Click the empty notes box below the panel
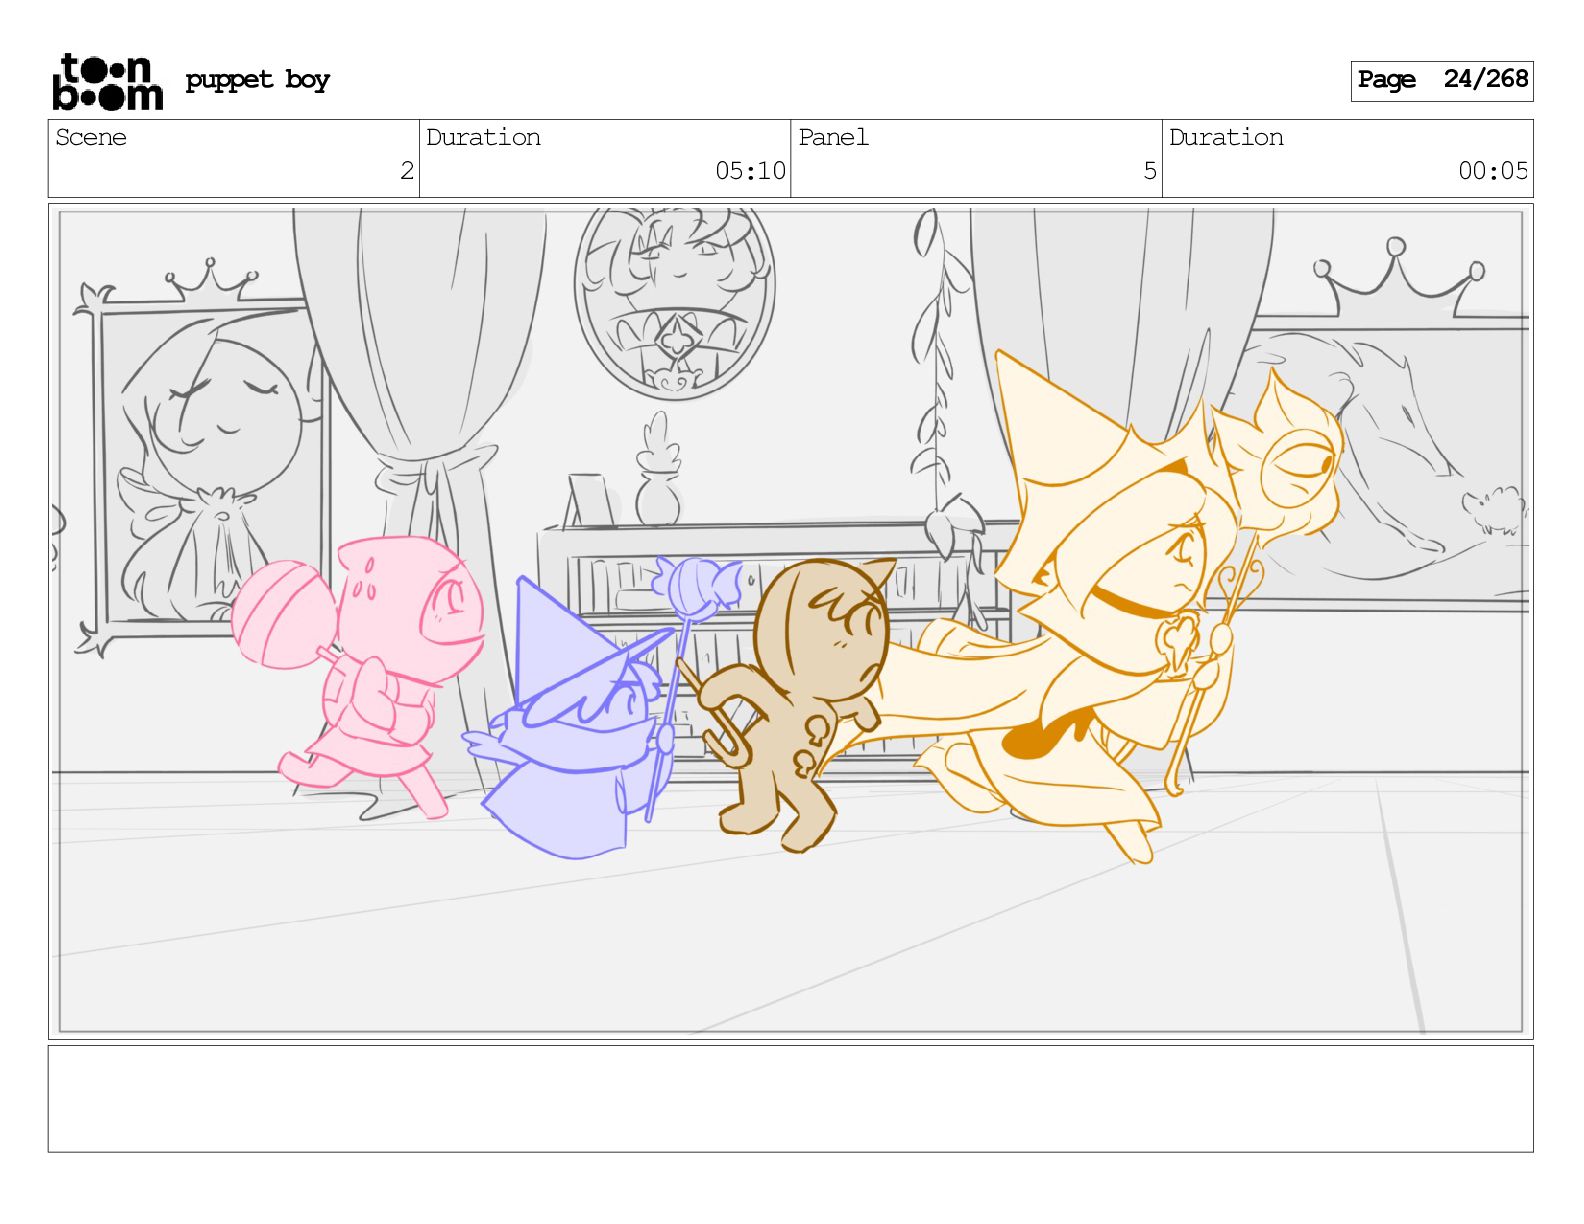This screenshot has height=1224, width=1584. [790, 1098]
